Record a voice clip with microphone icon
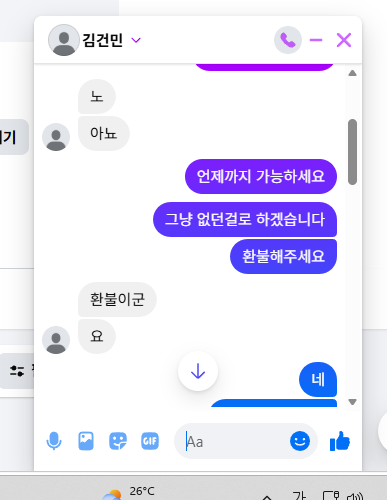 click(54, 441)
